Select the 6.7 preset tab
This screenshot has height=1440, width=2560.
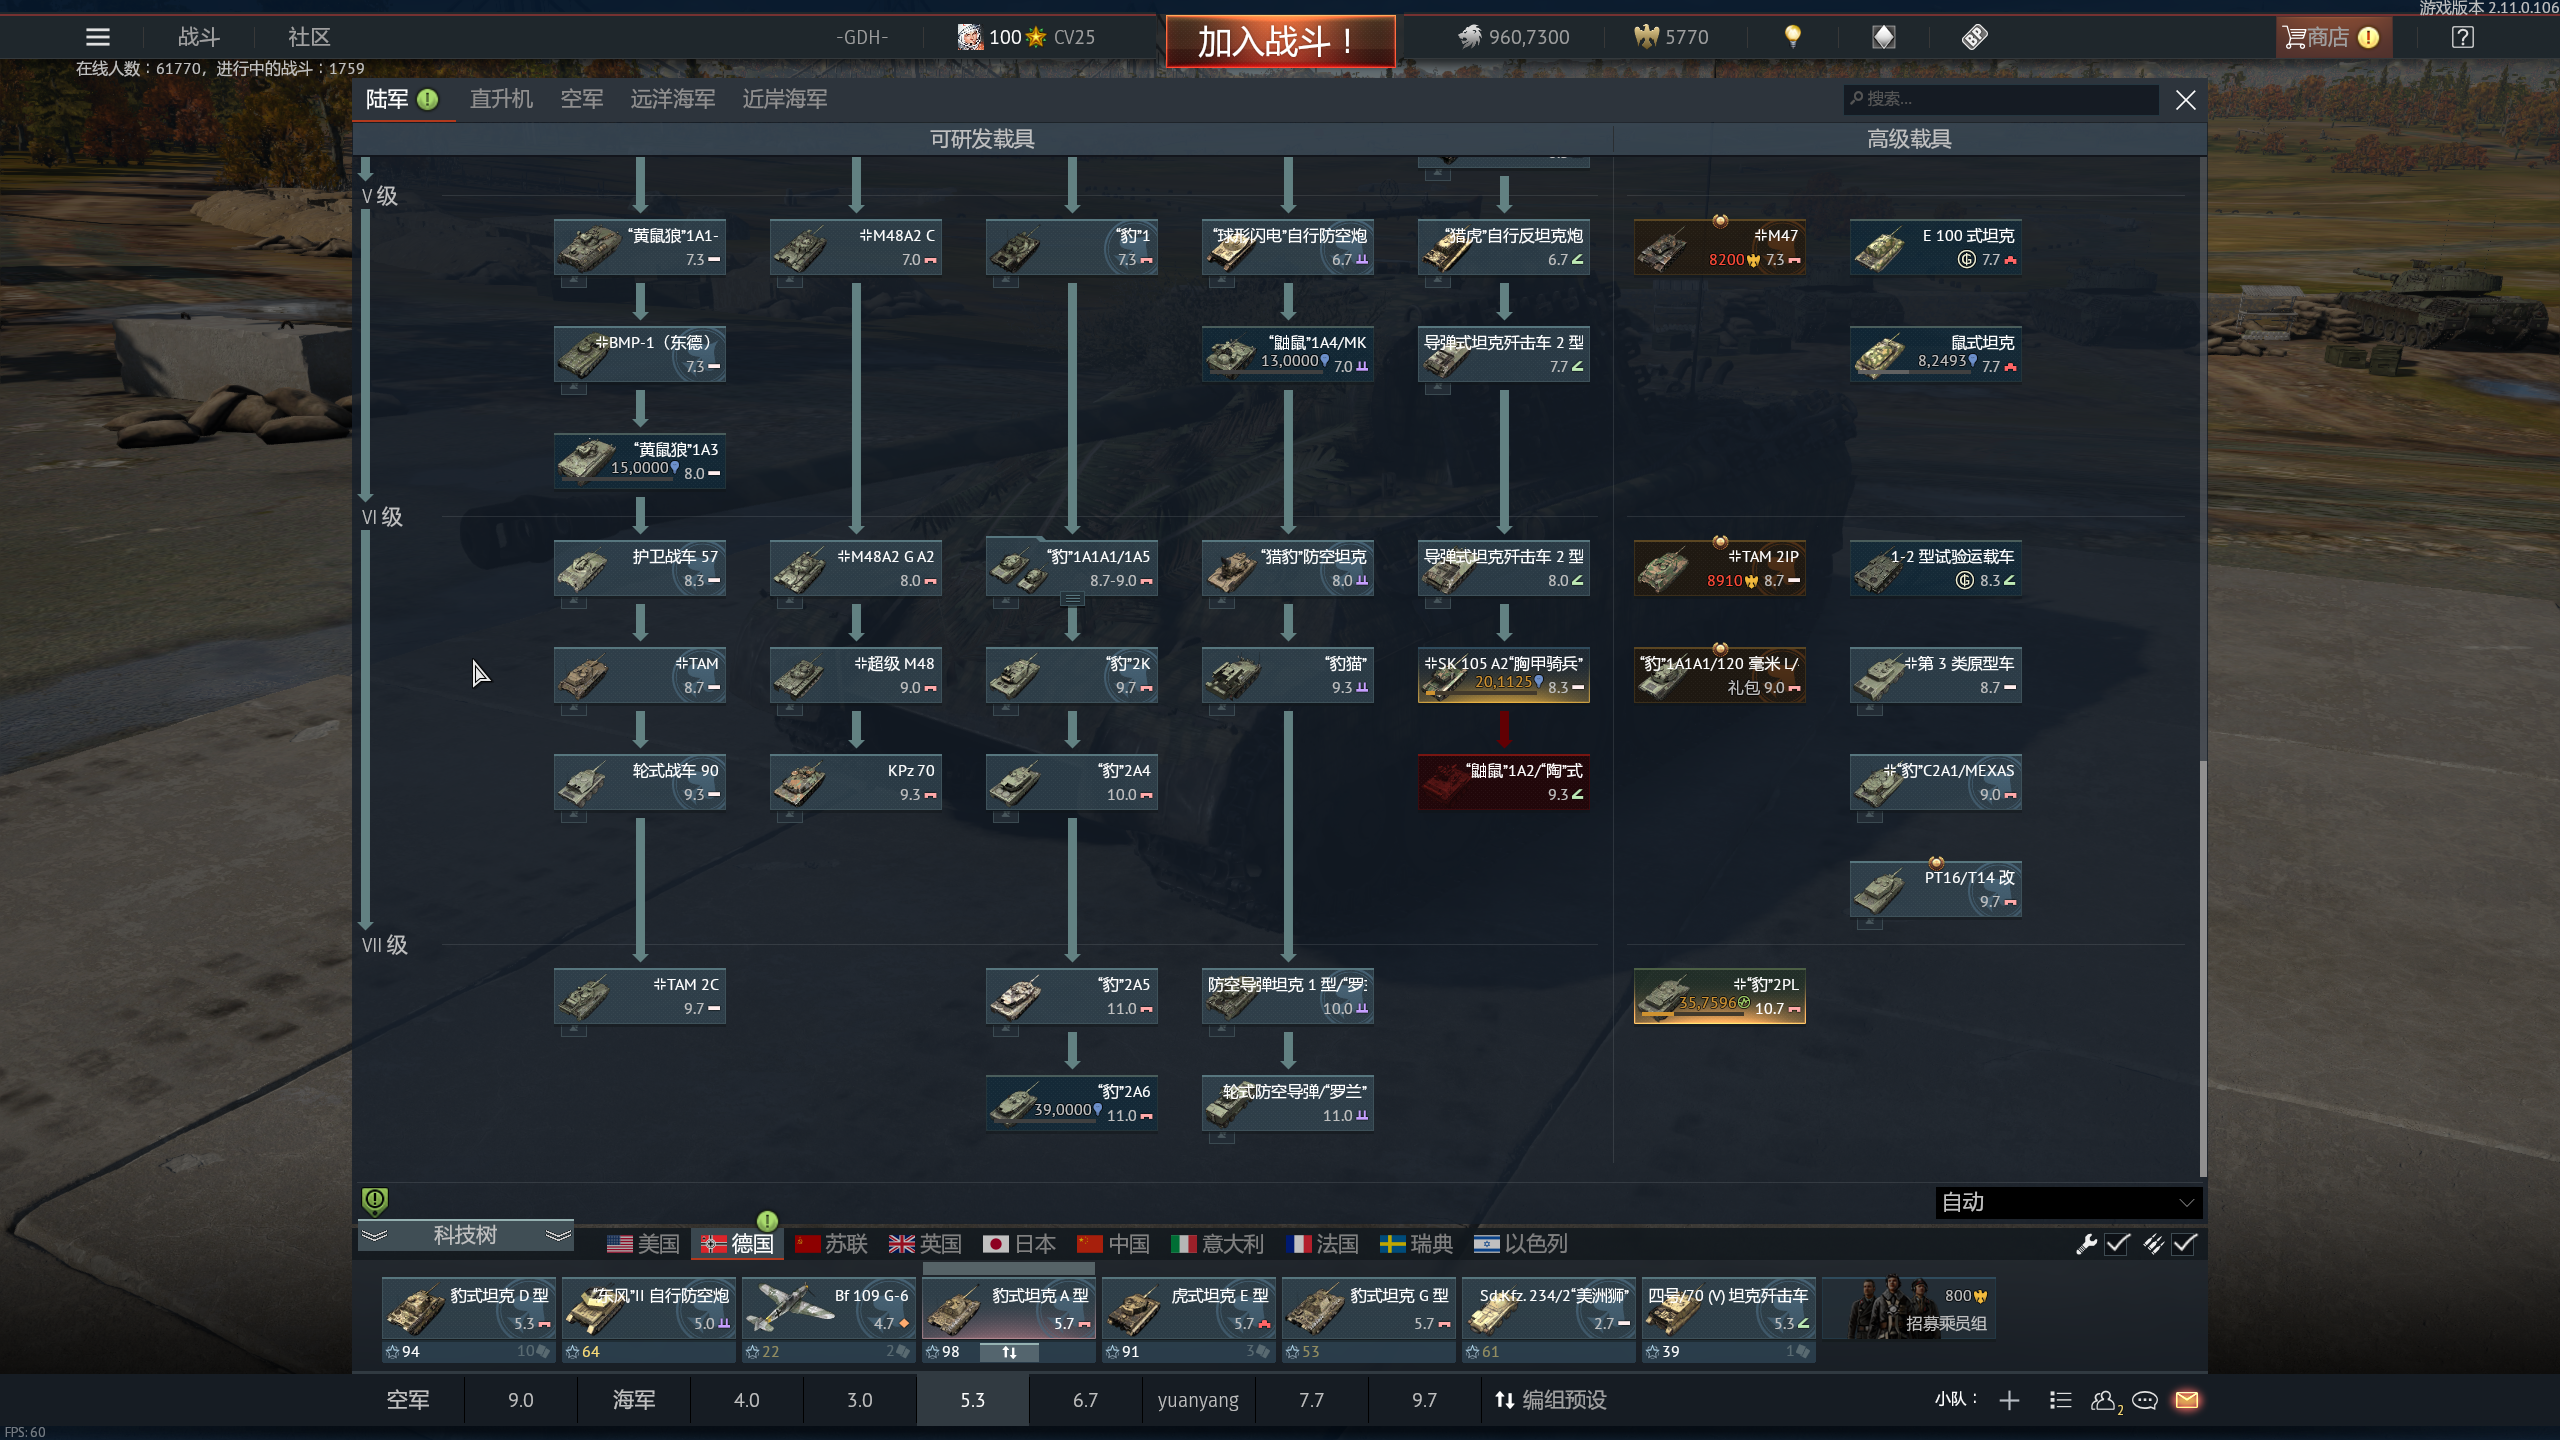click(x=1085, y=1400)
